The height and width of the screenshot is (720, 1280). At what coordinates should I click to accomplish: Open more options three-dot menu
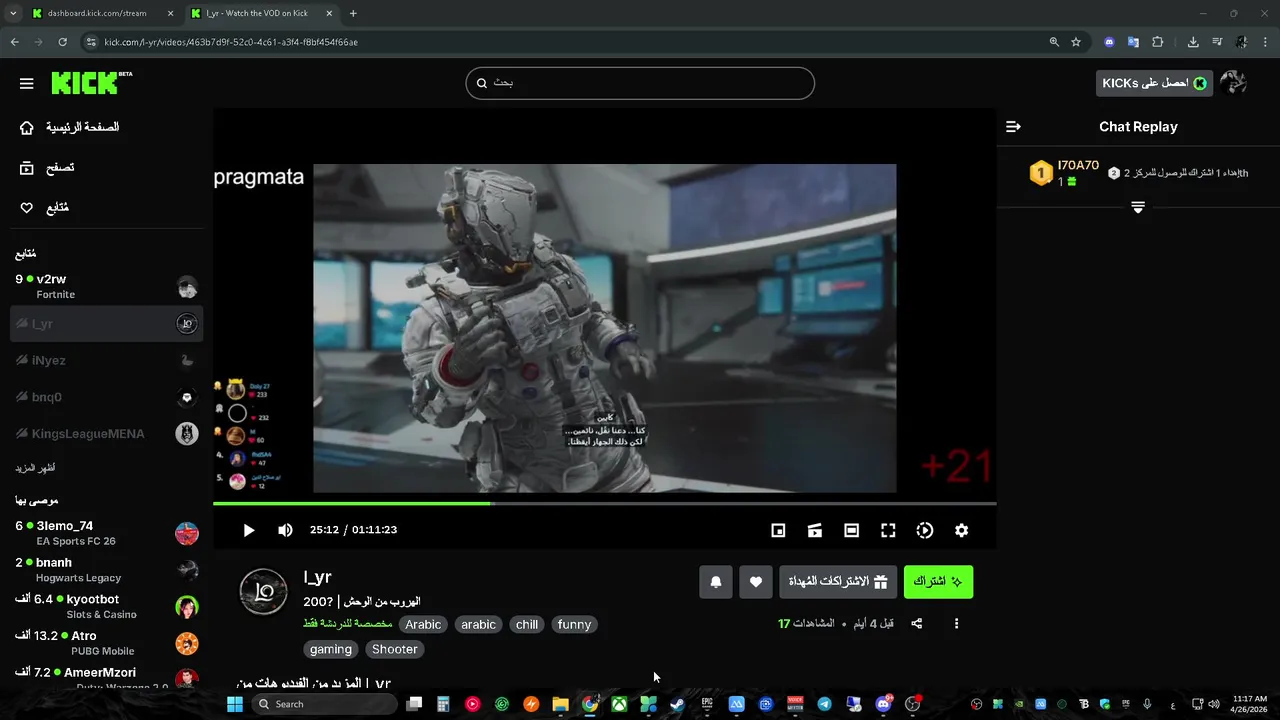point(956,624)
